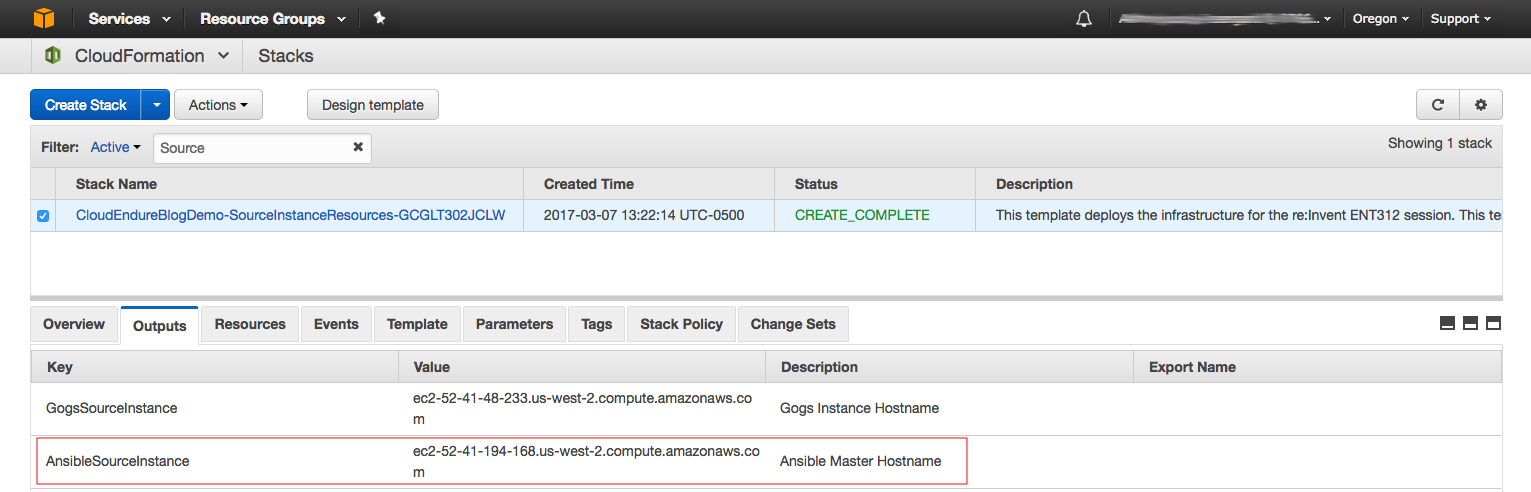Split the detail pane layout

tap(1470, 323)
